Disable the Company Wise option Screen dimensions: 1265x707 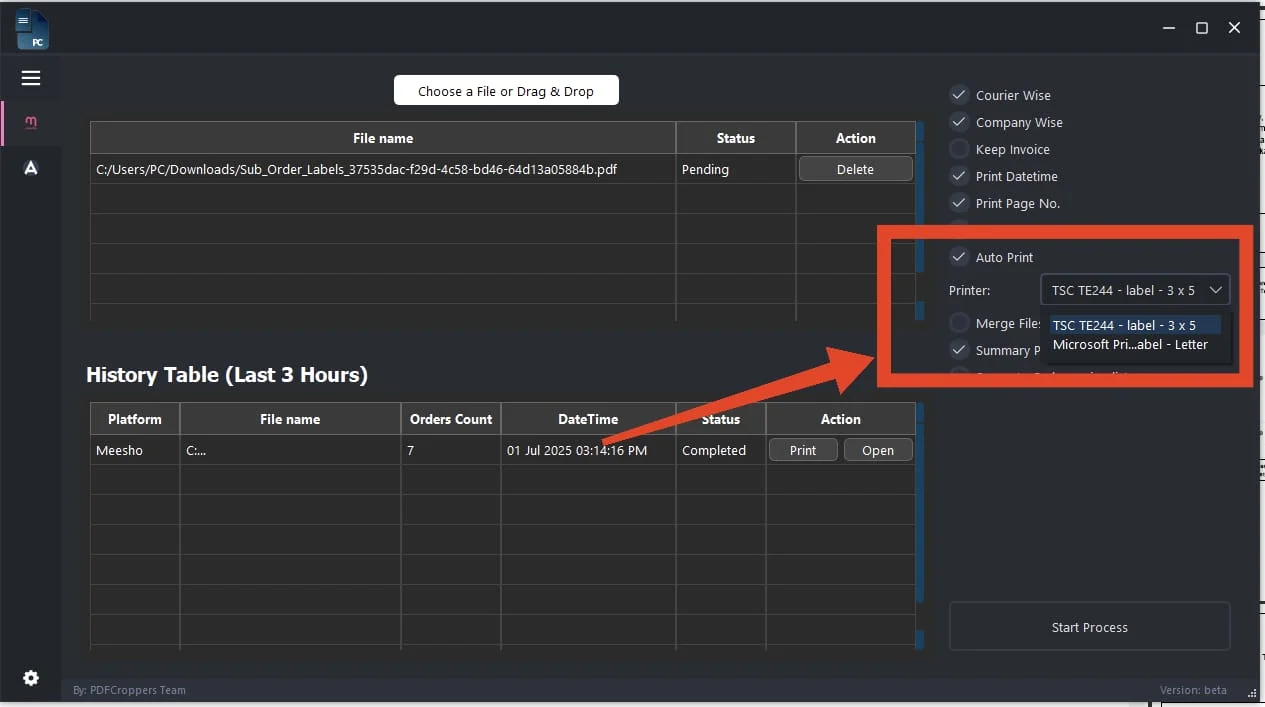pos(959,122)
